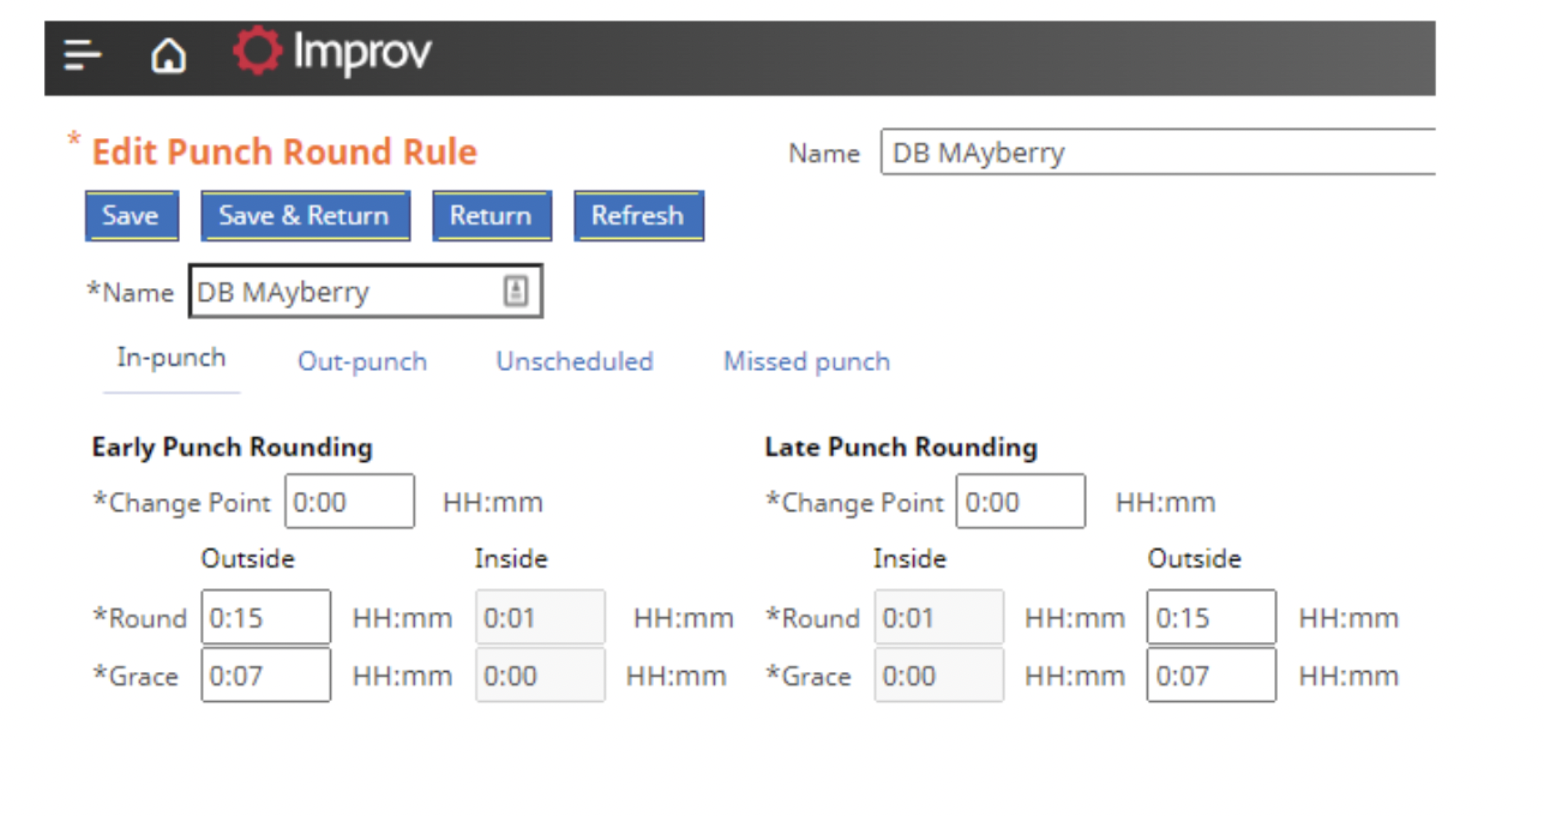Click the Late Outside Round field showing 0:15
This screenshot has height=816, width=1544.
(1211, 617)
